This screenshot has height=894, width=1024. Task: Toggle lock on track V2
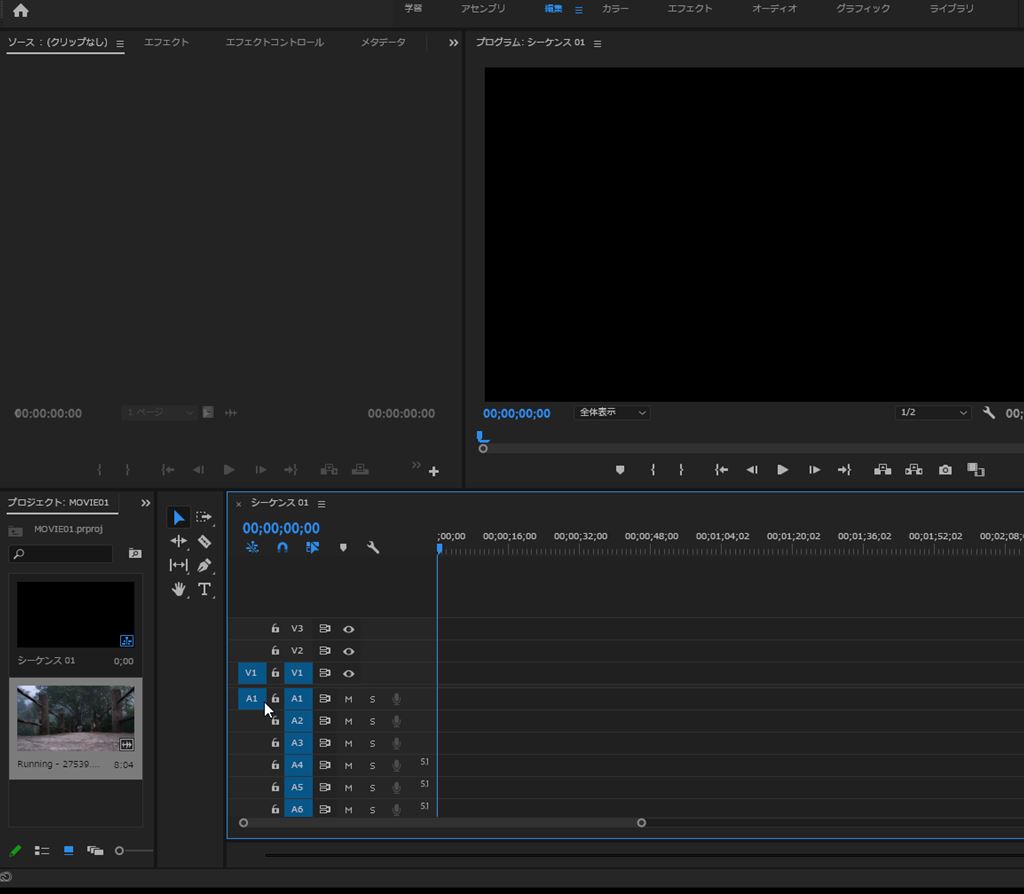(275, 651)
